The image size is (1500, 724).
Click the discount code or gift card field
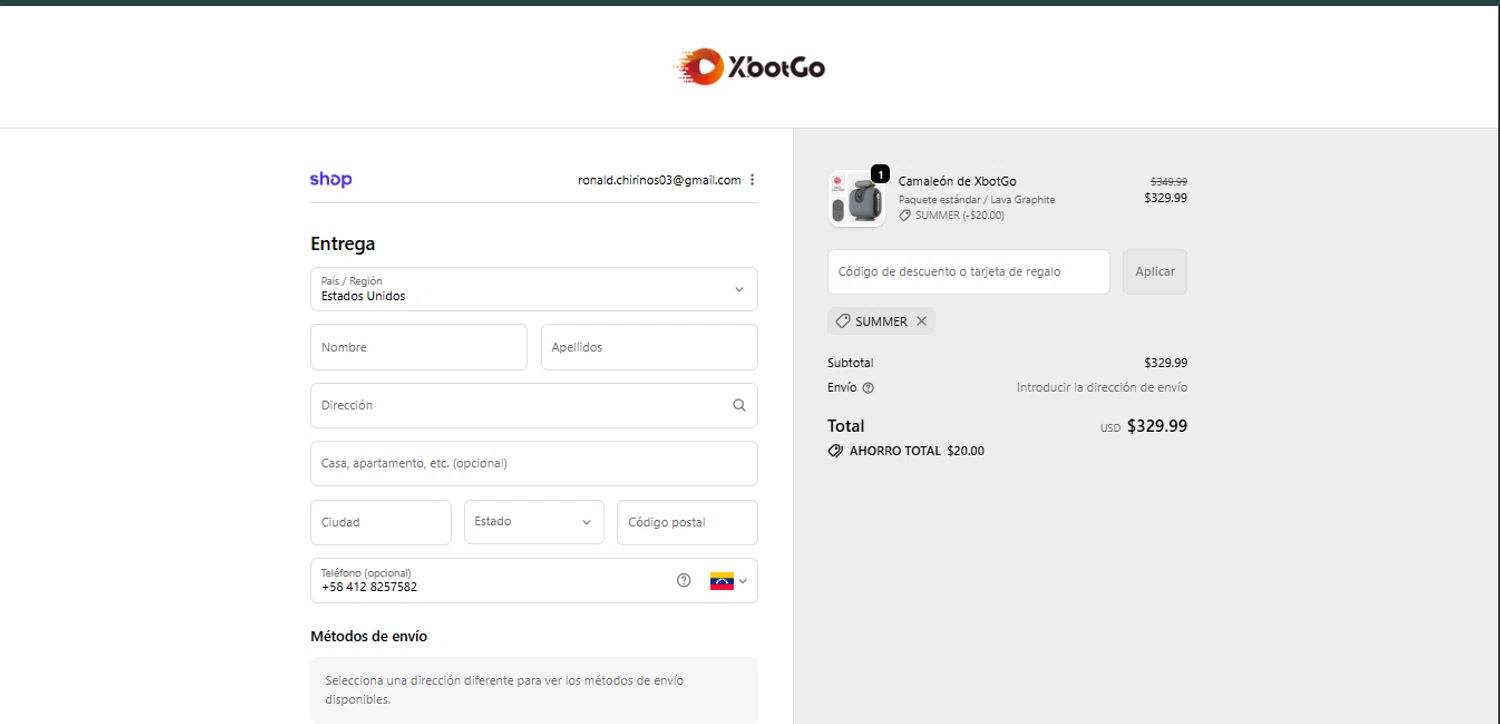tap(969, 272)
